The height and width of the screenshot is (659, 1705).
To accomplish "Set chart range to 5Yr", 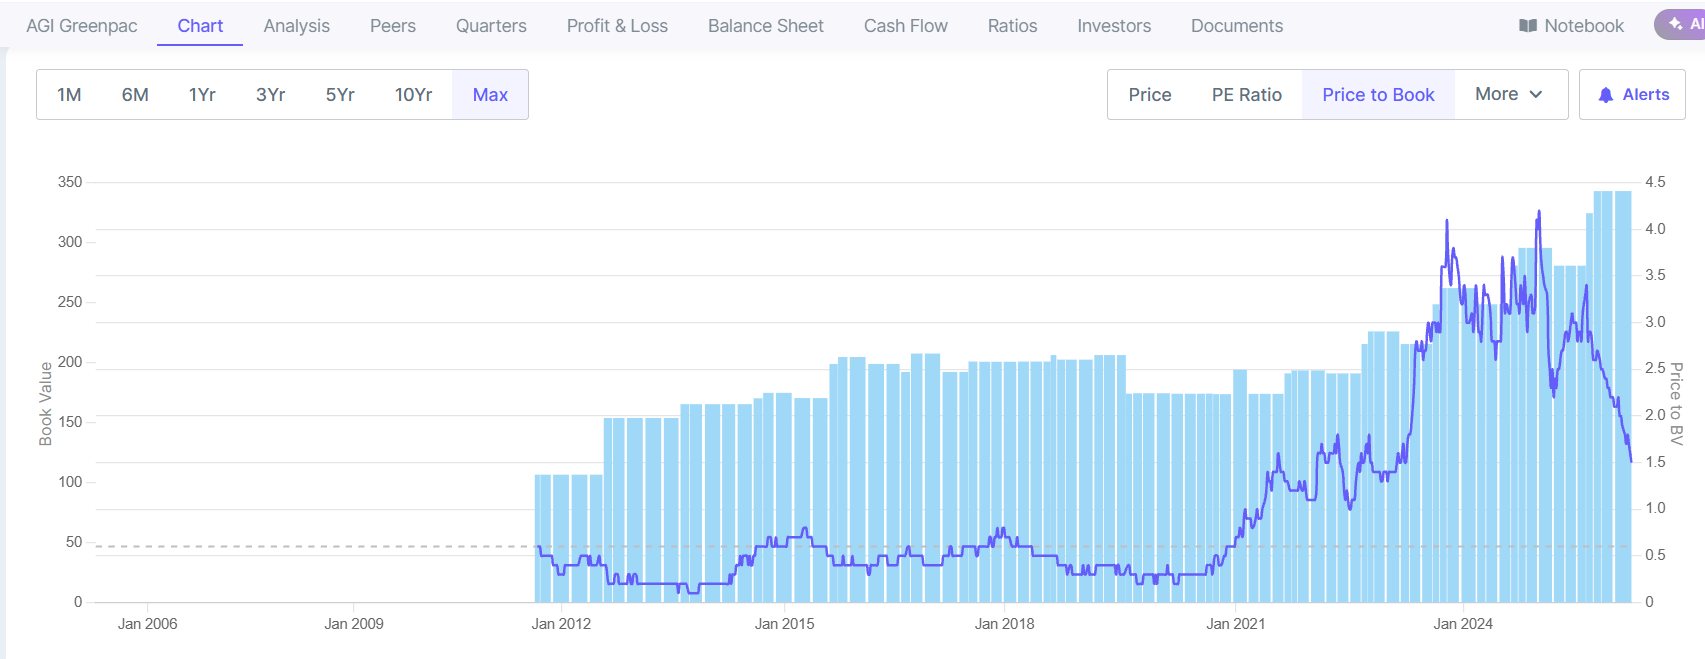I will pos(340,95).
